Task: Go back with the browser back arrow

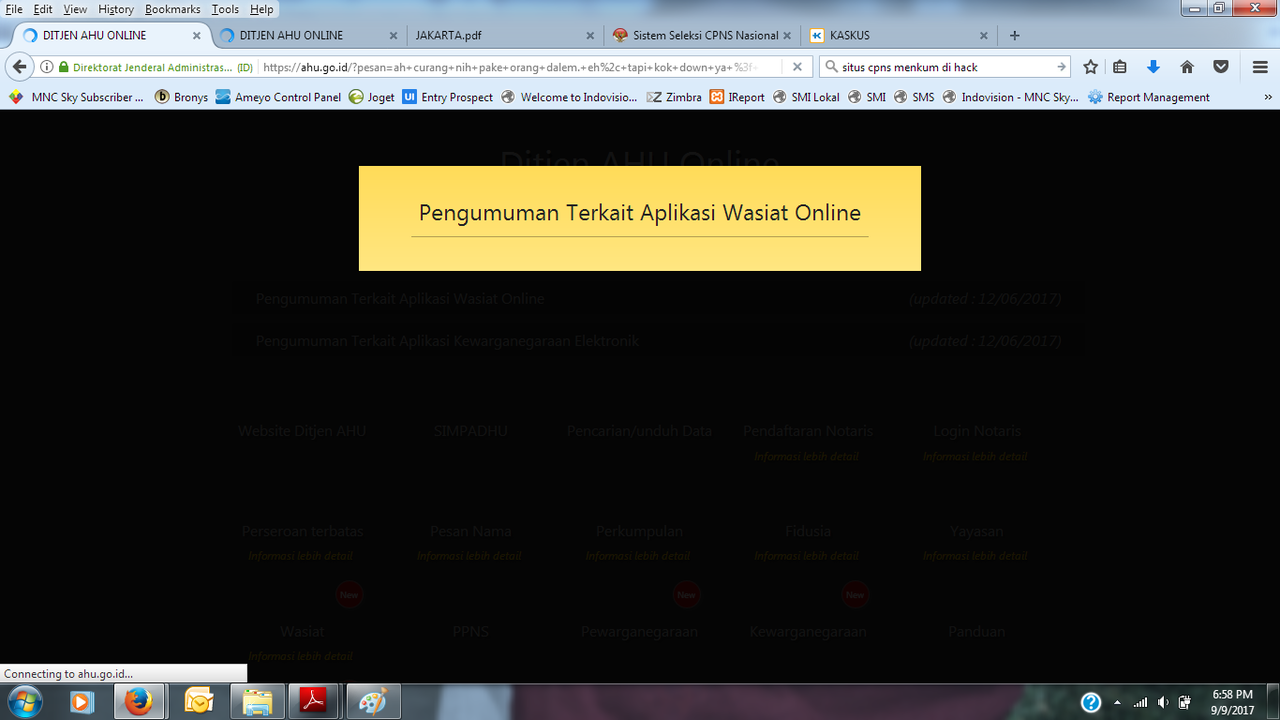Action: [x=19, y=67]
